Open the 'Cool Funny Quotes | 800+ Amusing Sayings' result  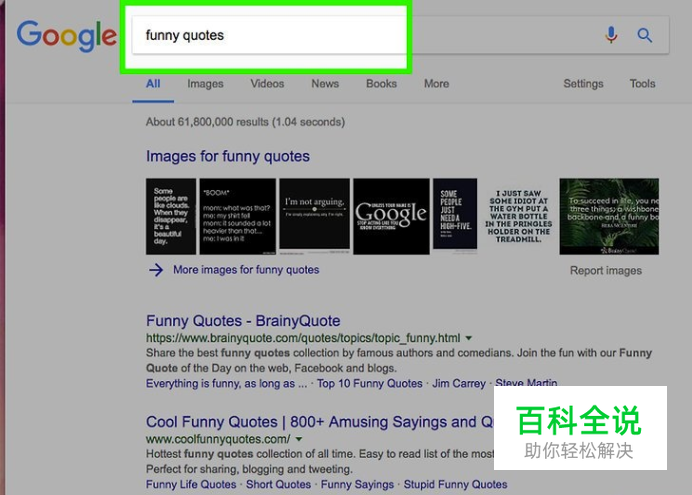pyautogui.click(x=320, y=422)
